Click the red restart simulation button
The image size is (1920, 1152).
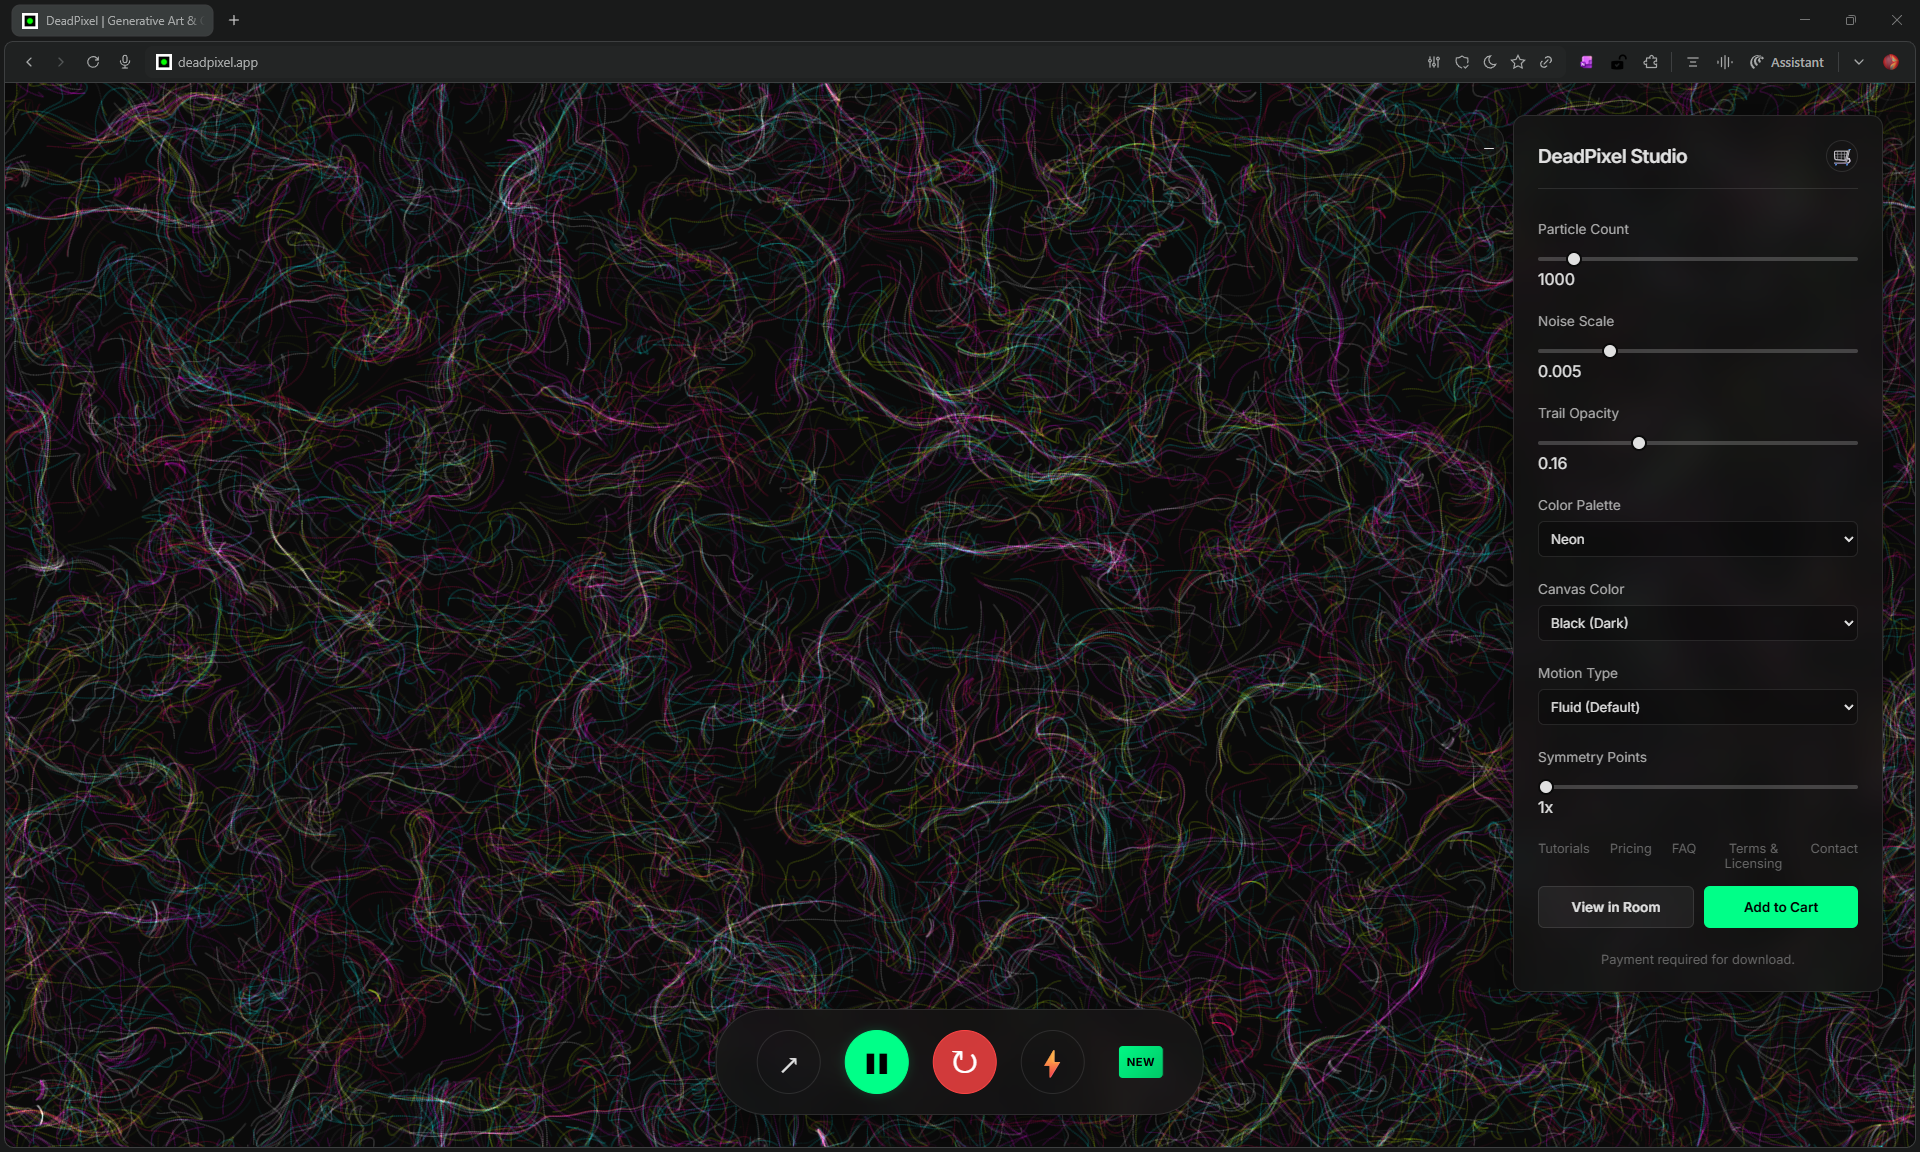[964, 1062]
